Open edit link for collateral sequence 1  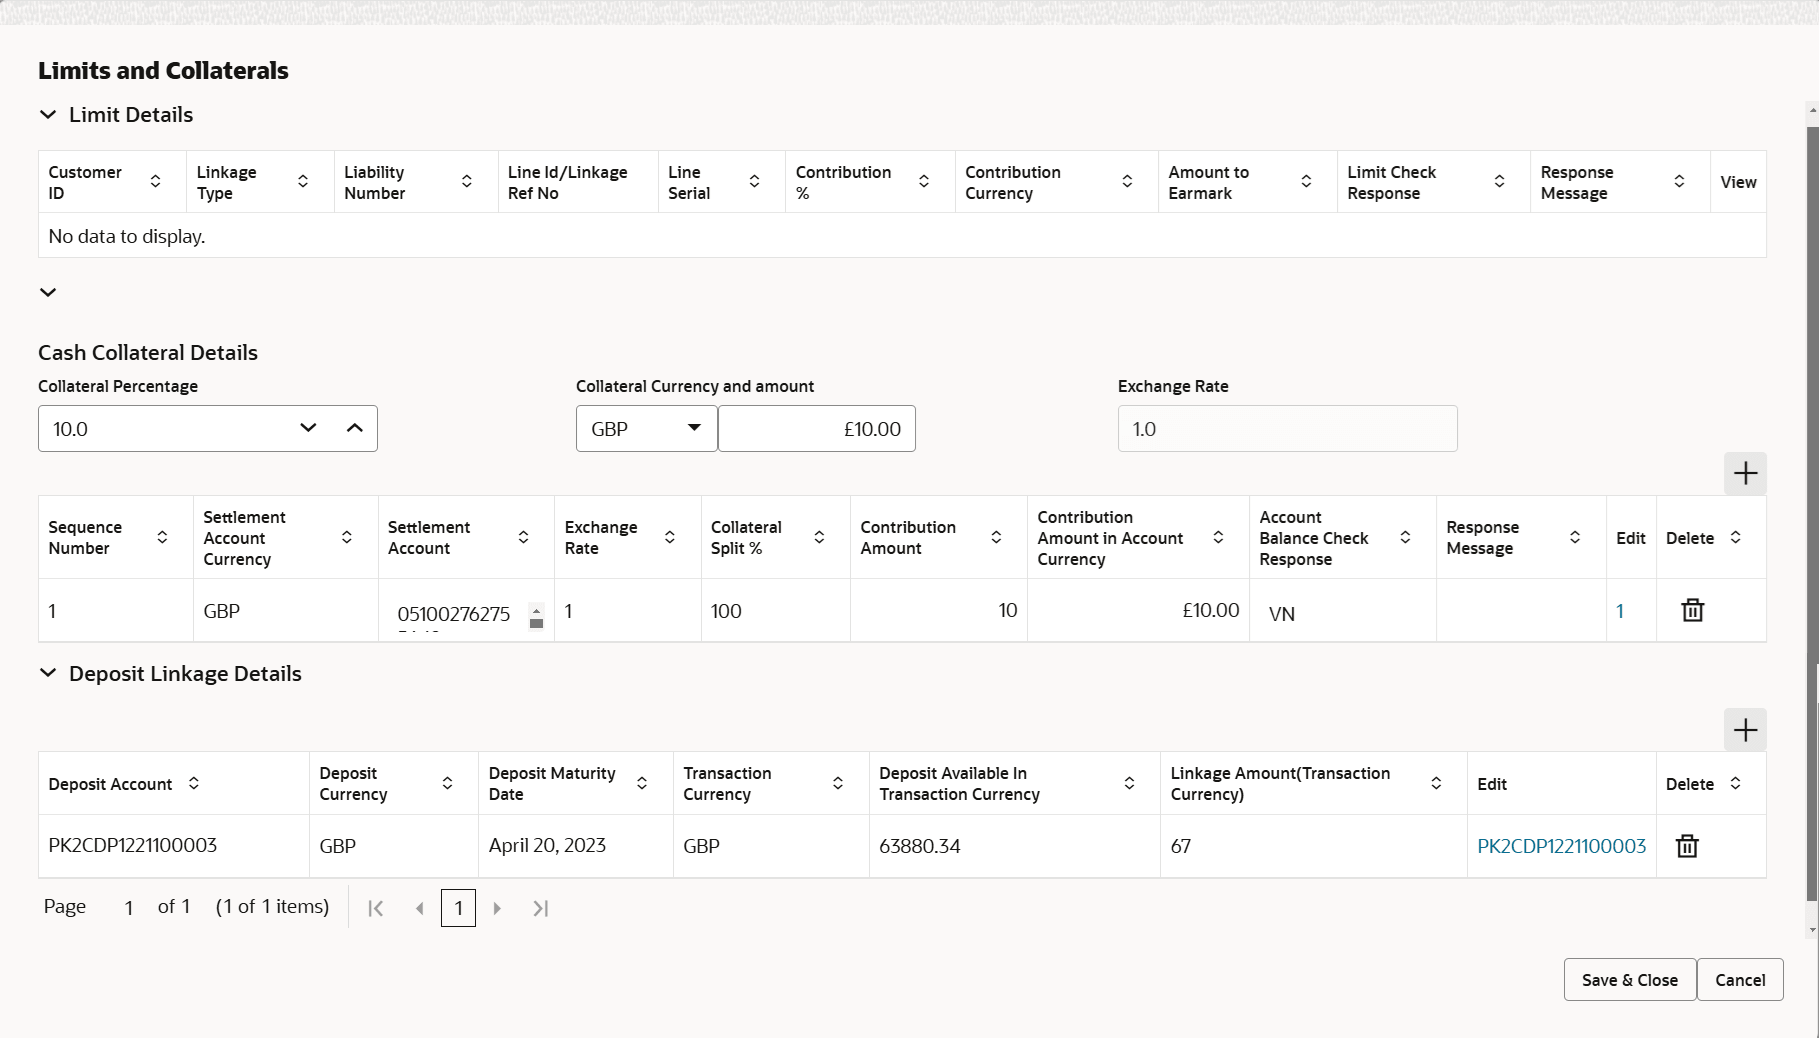[x=1620, y=611]
